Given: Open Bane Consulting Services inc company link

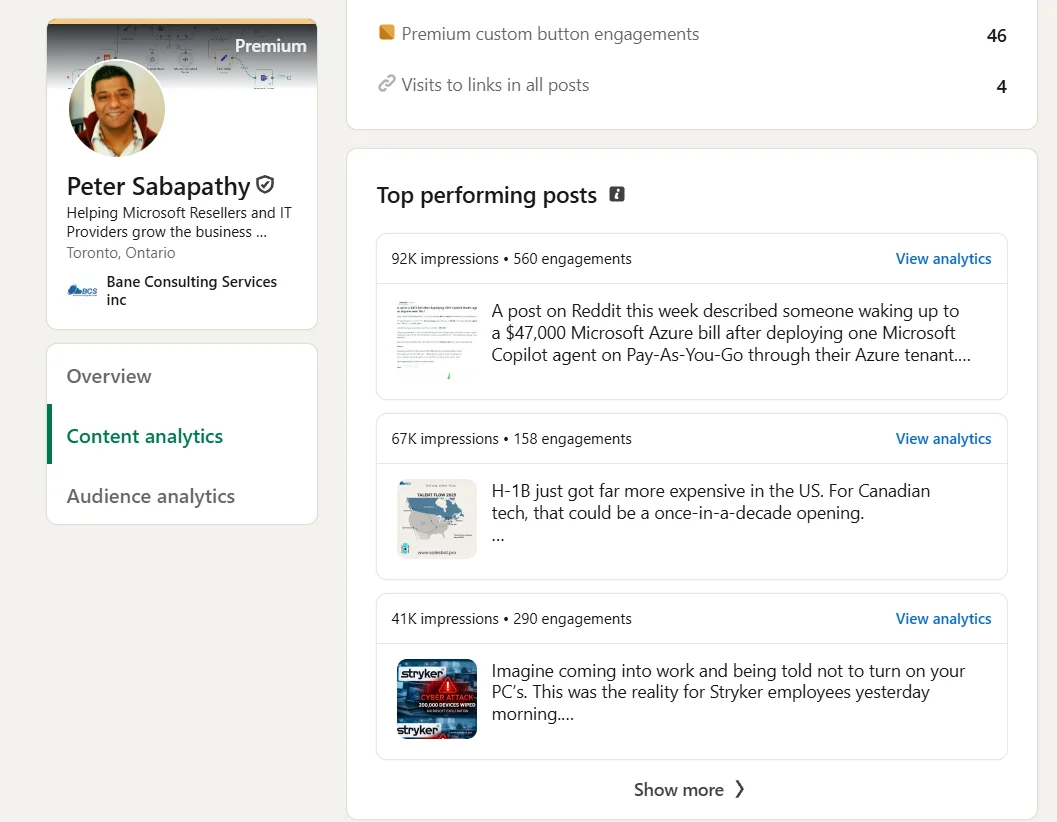Looking at the screenshot, I should tap(191, 291).
